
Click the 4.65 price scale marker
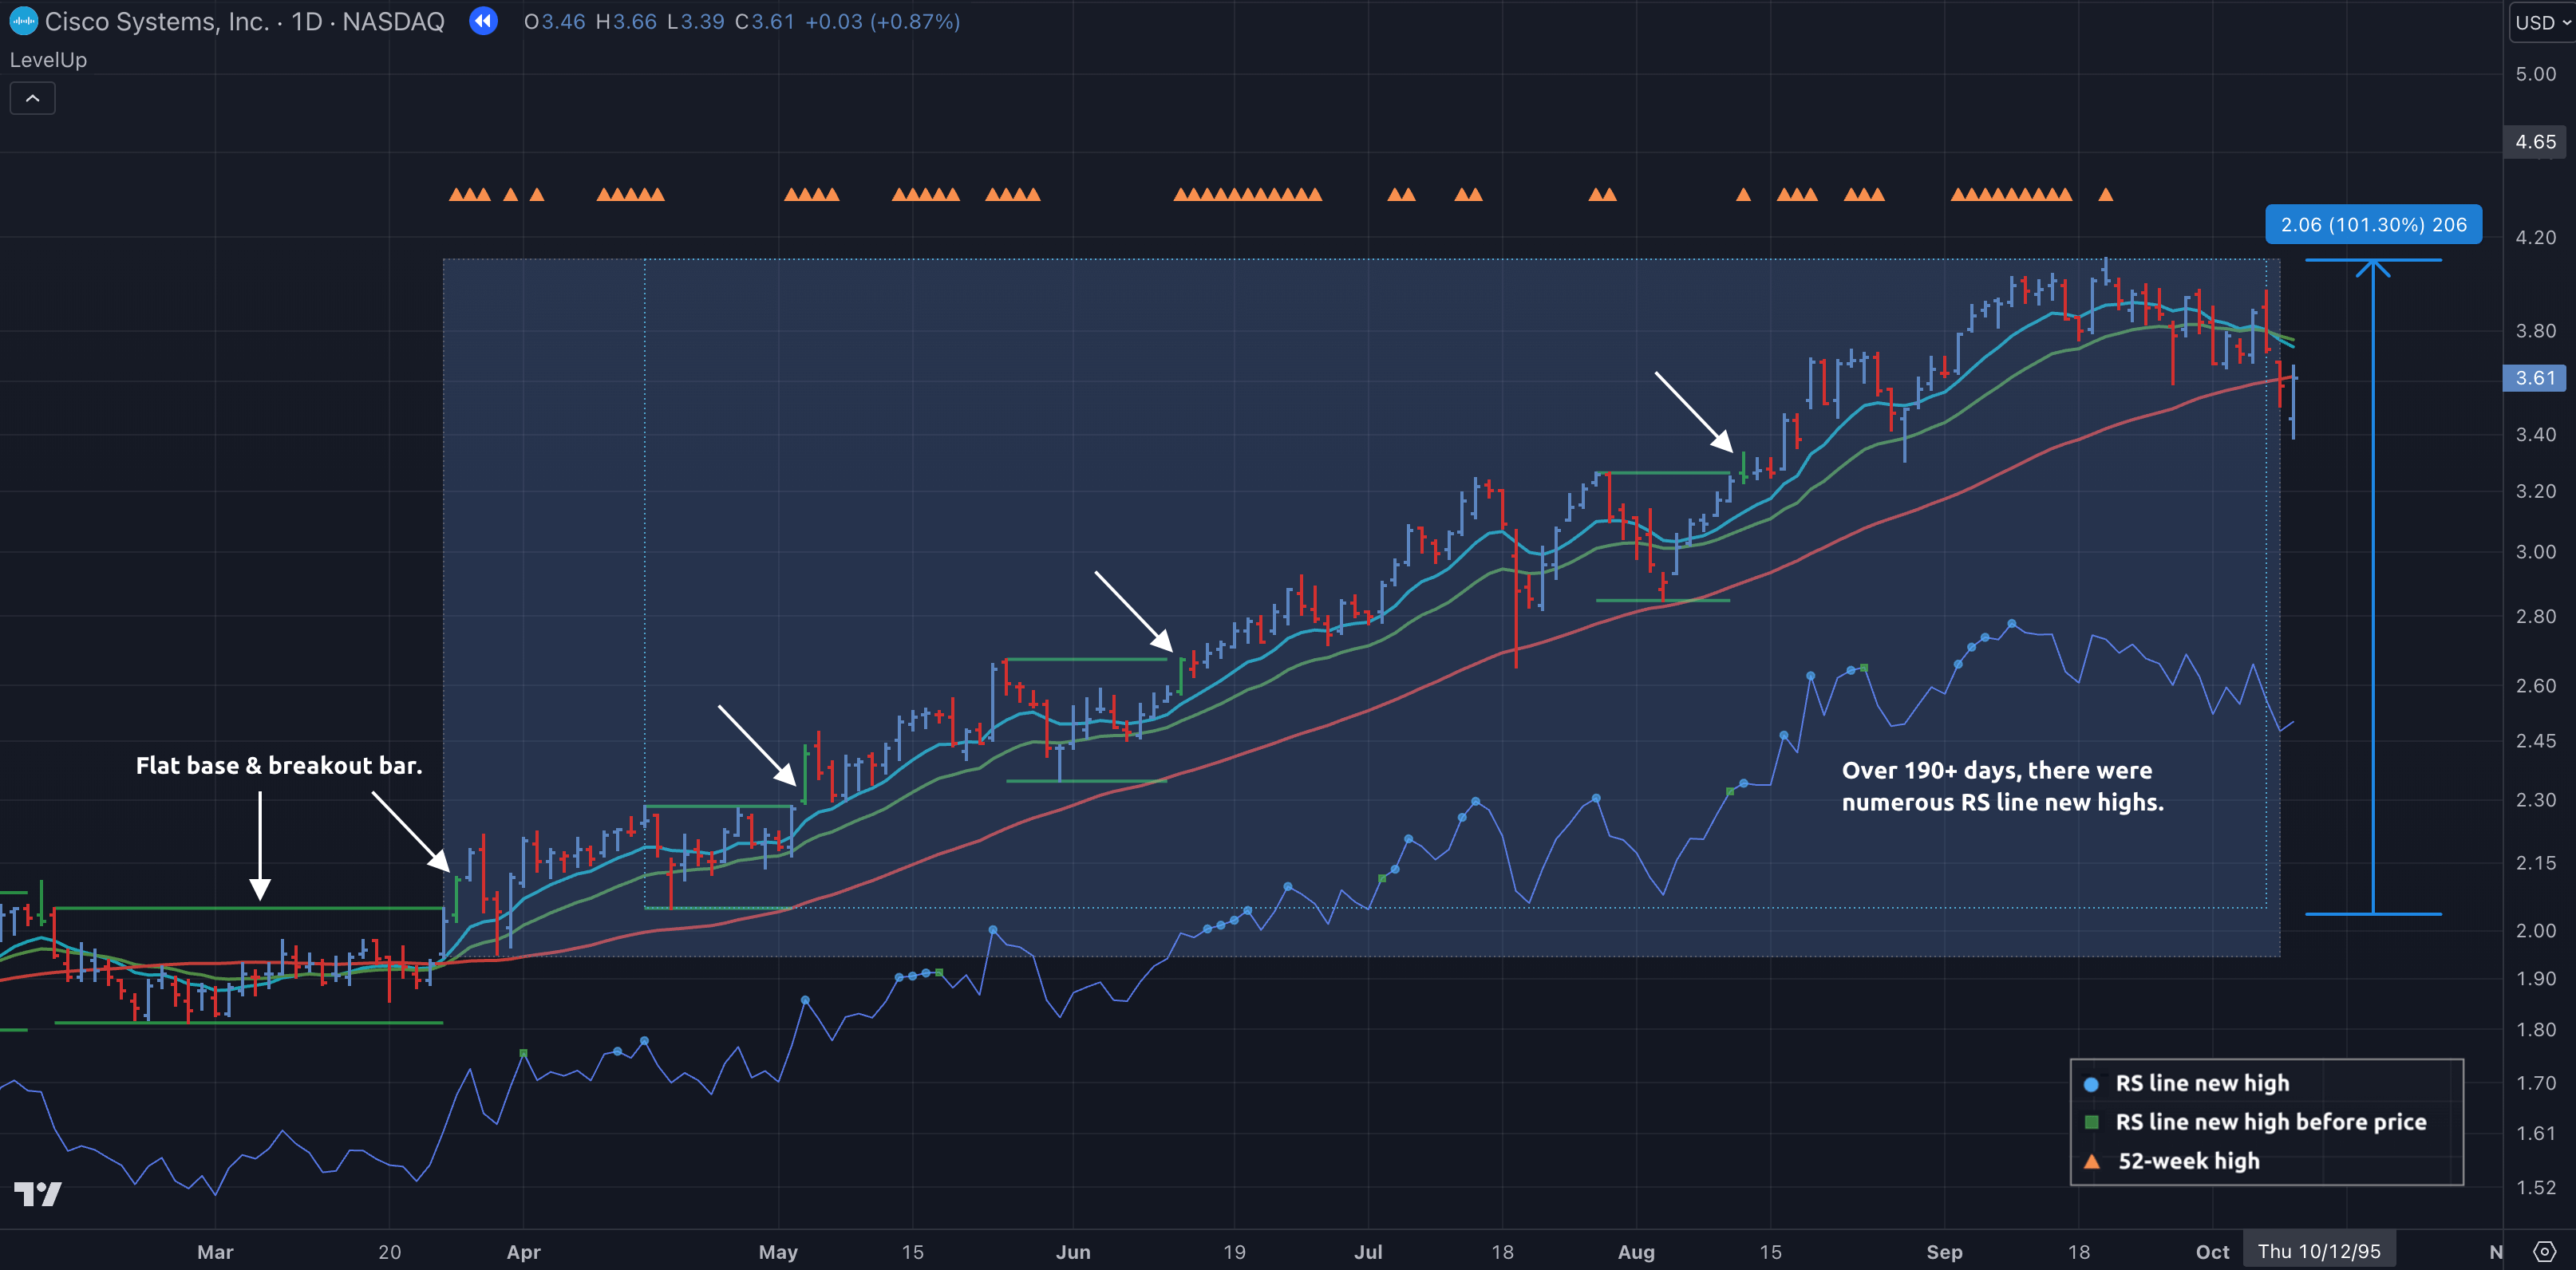pyautogui.click(x=2534, y=142)
